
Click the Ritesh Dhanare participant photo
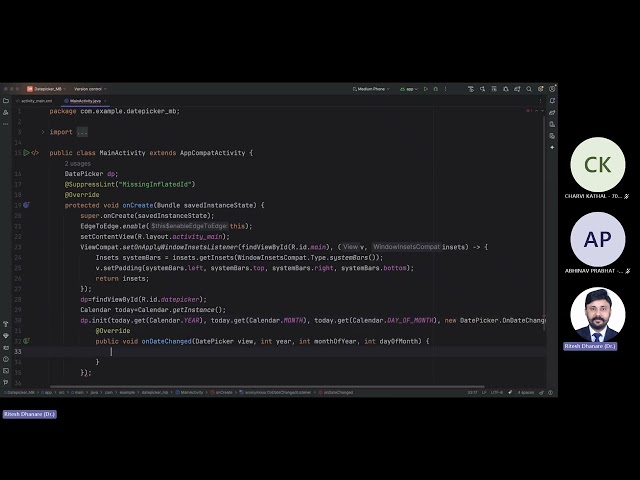click(x=598, y=314)
